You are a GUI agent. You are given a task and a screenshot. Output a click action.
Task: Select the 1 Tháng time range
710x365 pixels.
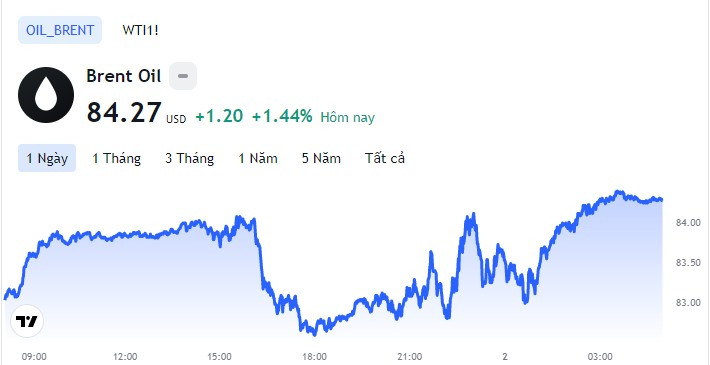pyautogui.click(x=116, y=158)
